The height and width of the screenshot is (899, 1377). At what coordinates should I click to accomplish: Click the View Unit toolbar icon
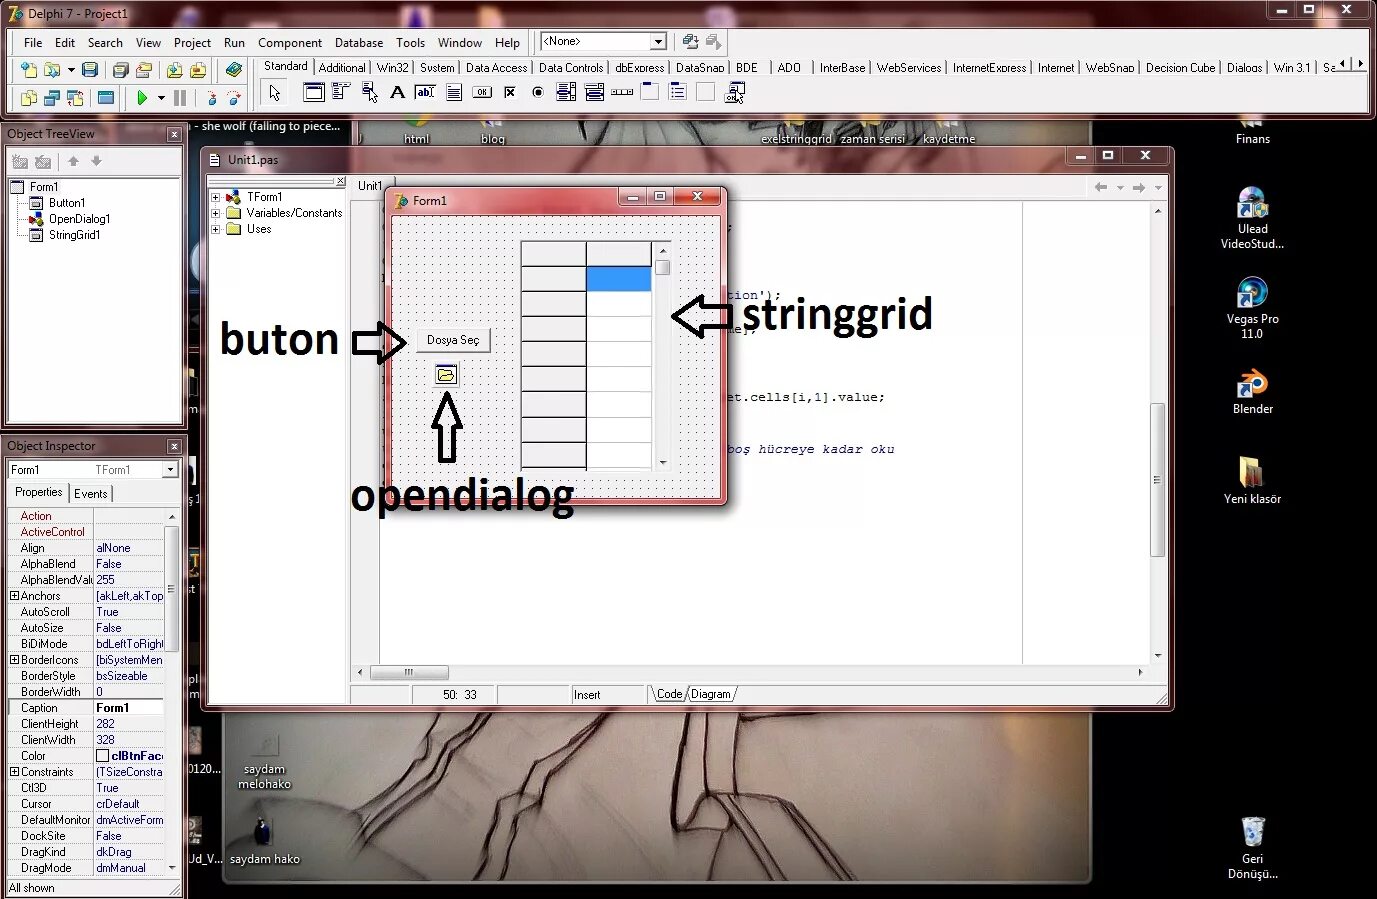[x=29, y=98]
